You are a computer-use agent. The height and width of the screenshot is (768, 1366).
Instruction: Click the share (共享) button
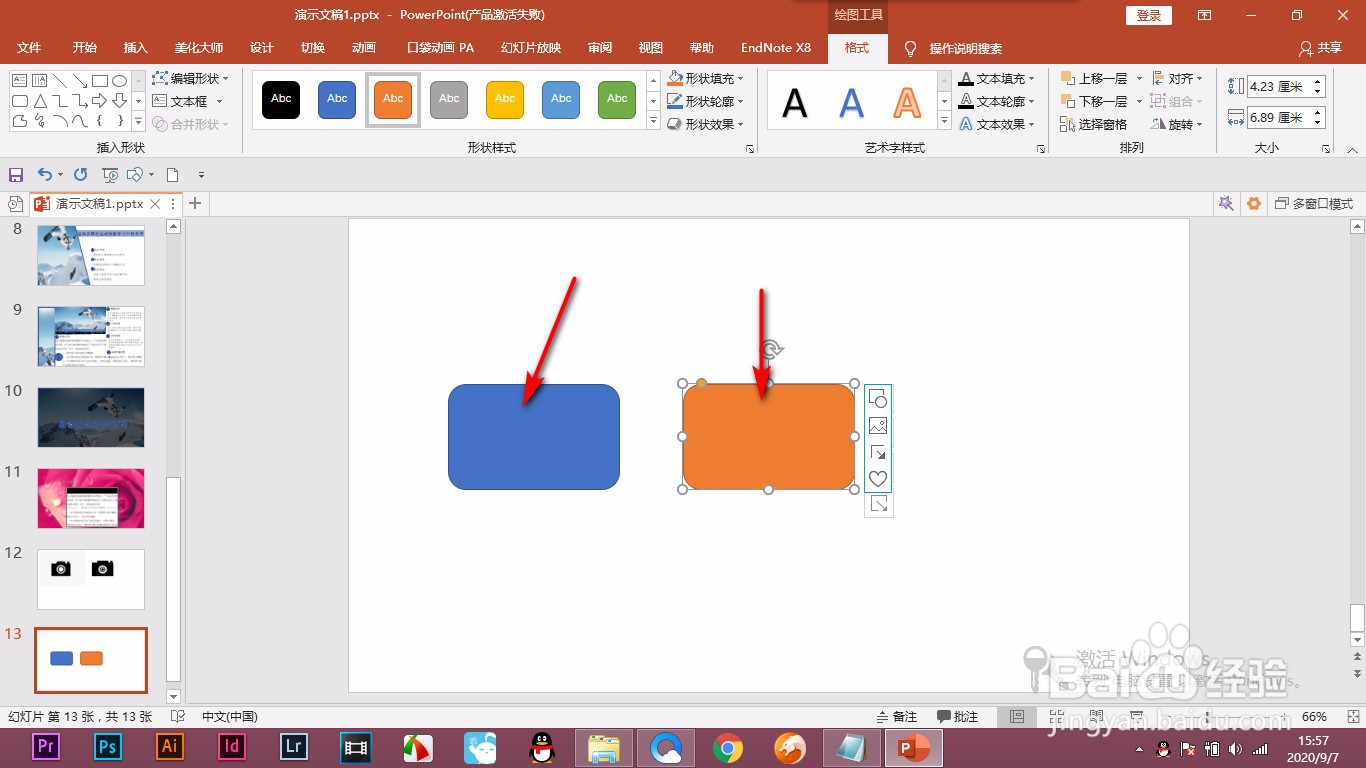point(1320,47)
